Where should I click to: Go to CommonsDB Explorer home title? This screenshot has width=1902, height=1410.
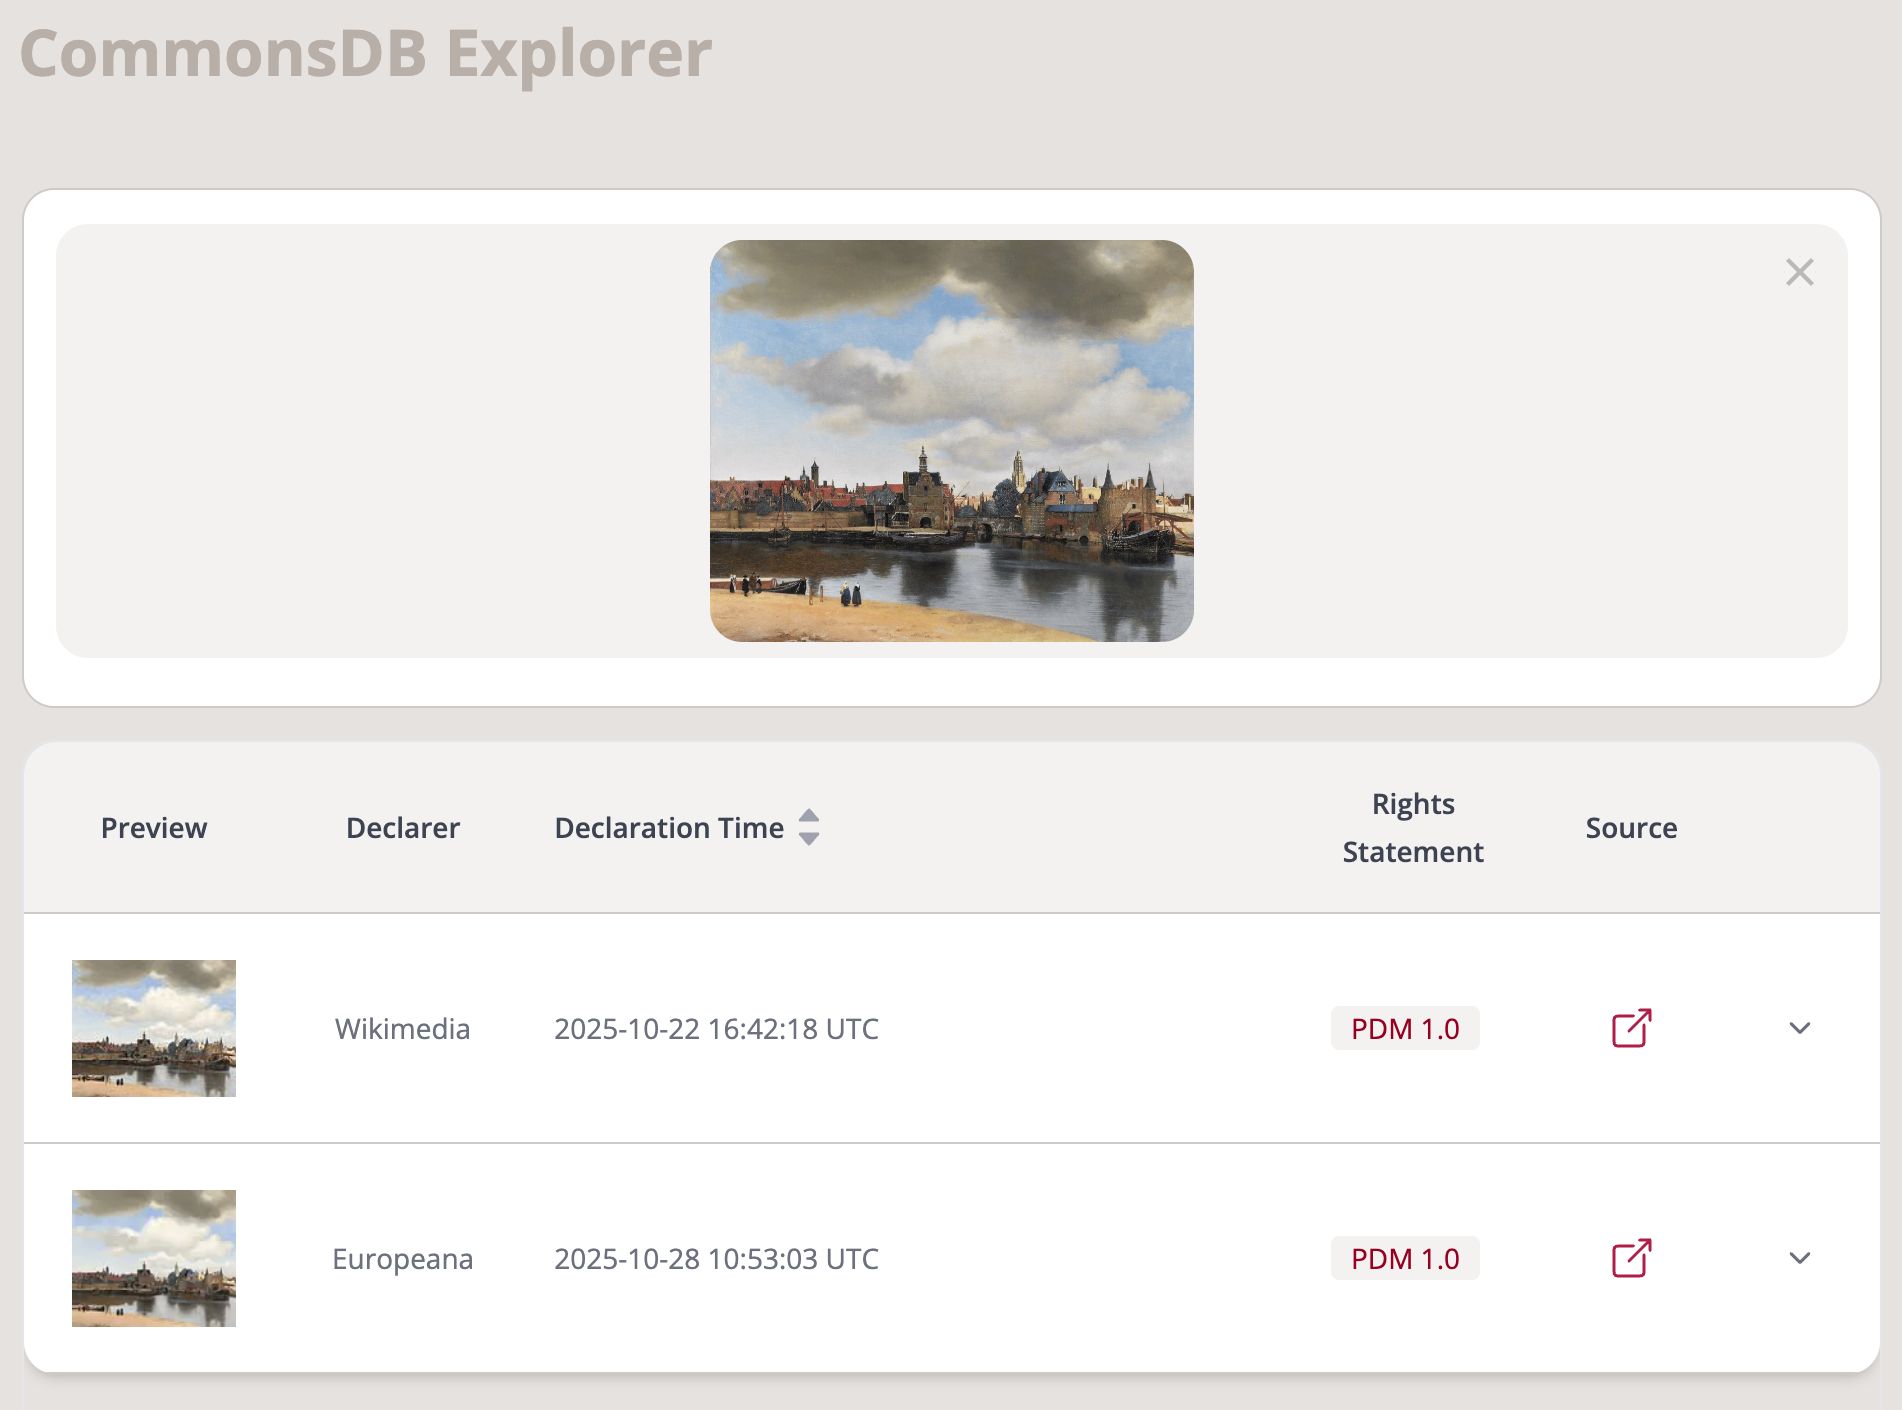[366, 53]
